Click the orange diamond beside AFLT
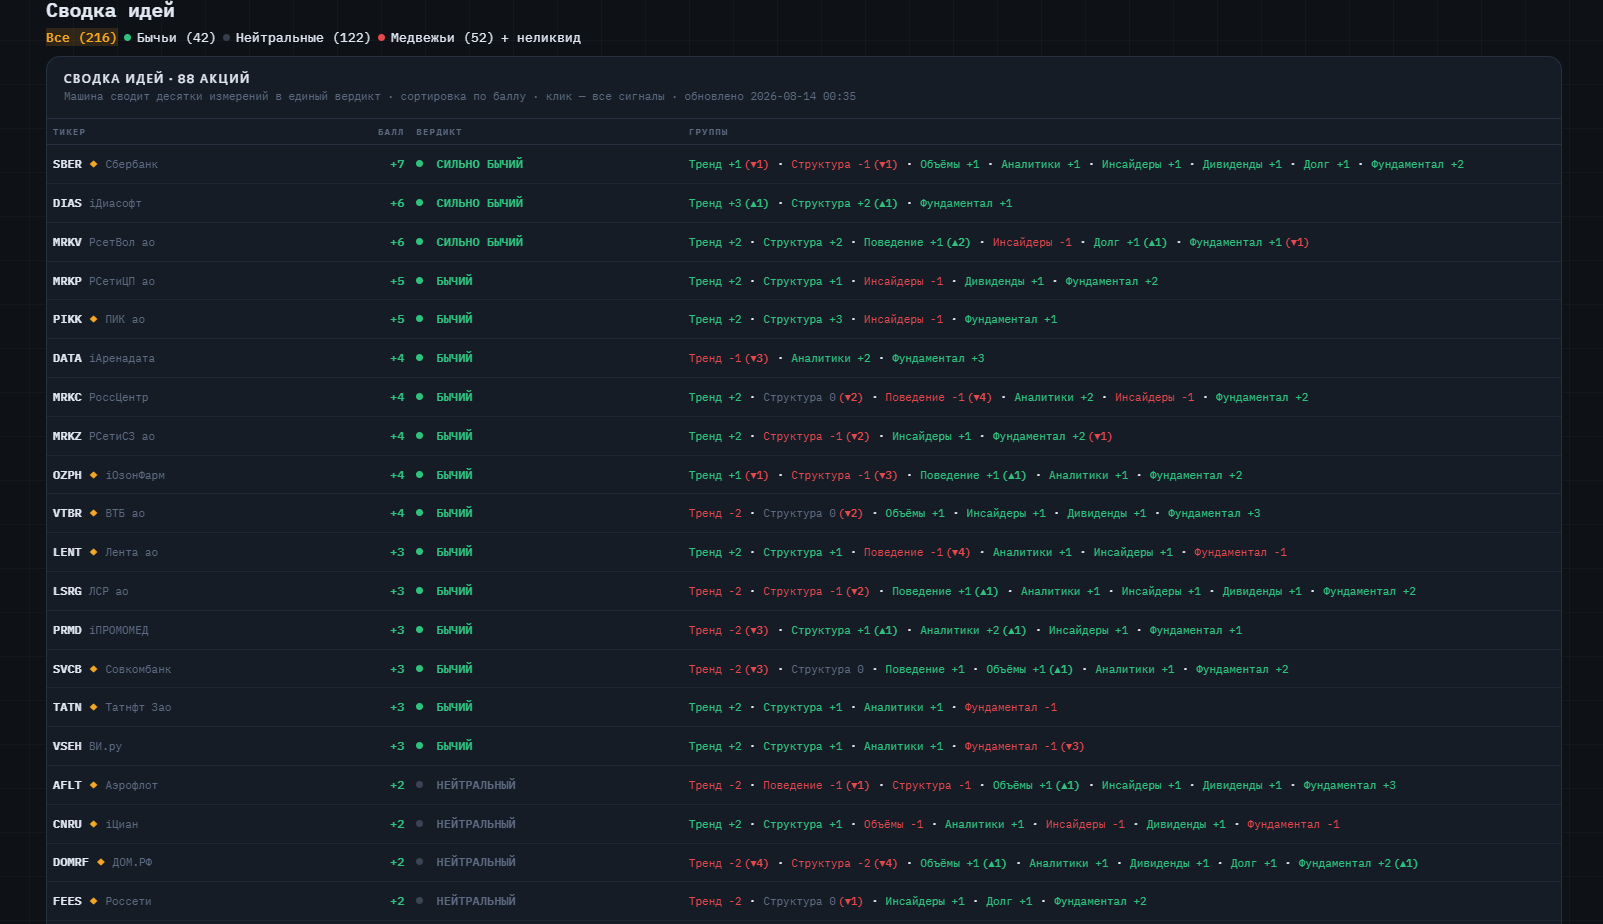 coord(94,785)
